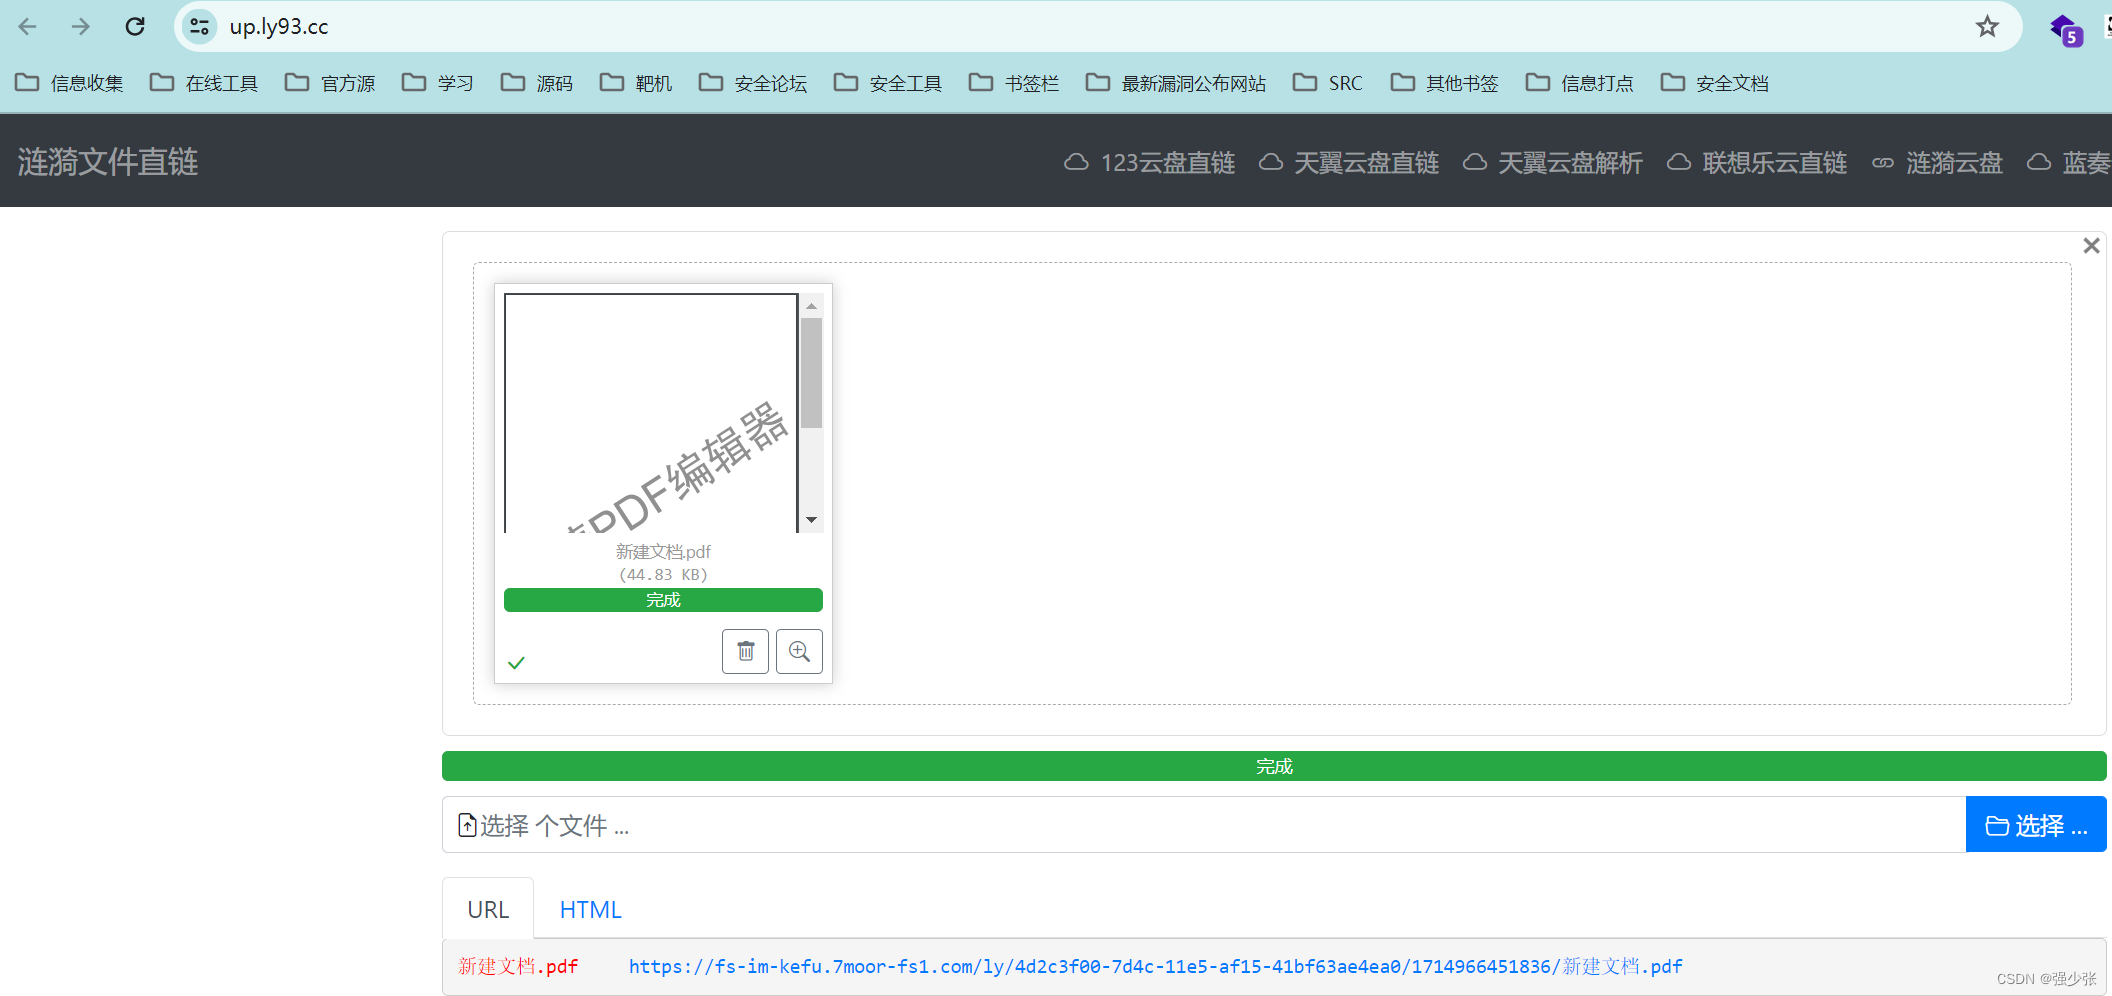This screenshot has height=996, width=2112.
Task: Open the 学习 bookmark folder
Action: pyautogui.click(x=438, y=83)
